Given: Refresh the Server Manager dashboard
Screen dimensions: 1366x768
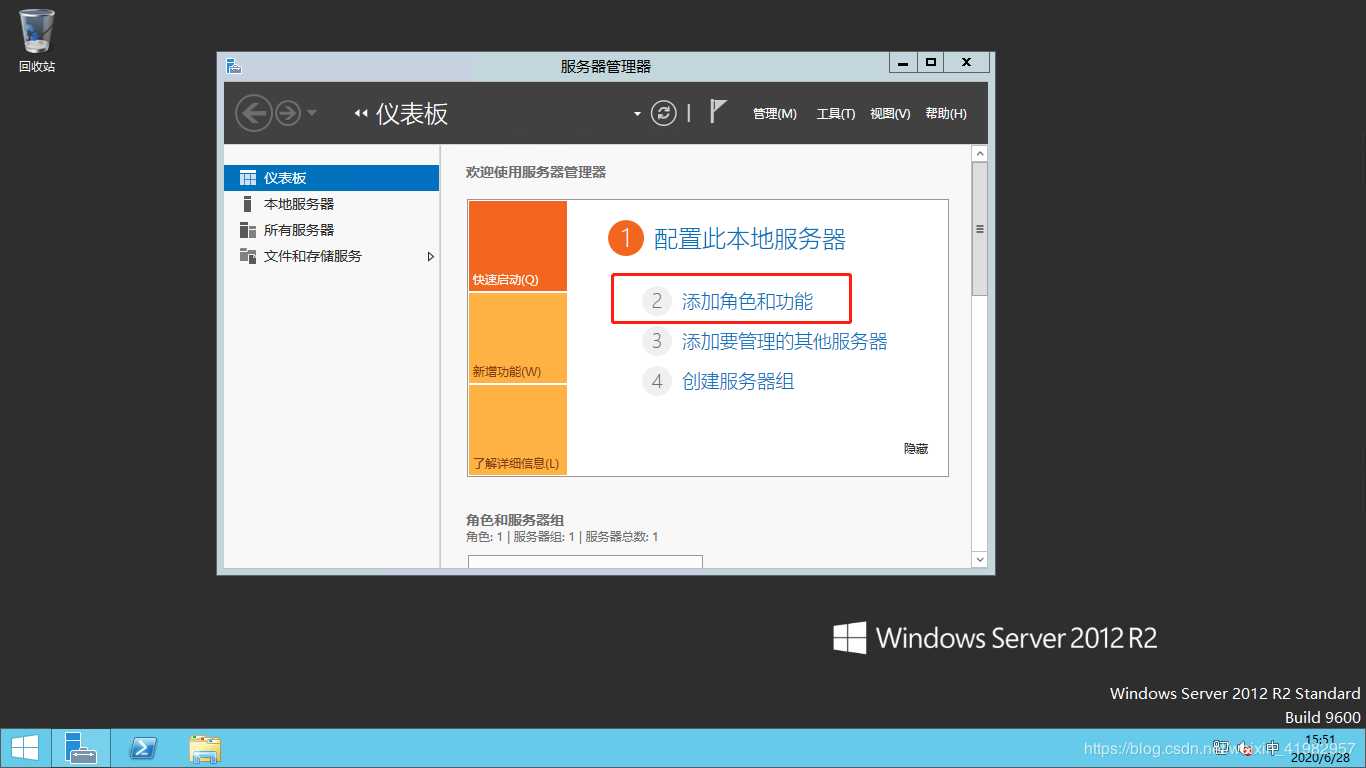Looking at the screenshot, I should pos(664,113).
